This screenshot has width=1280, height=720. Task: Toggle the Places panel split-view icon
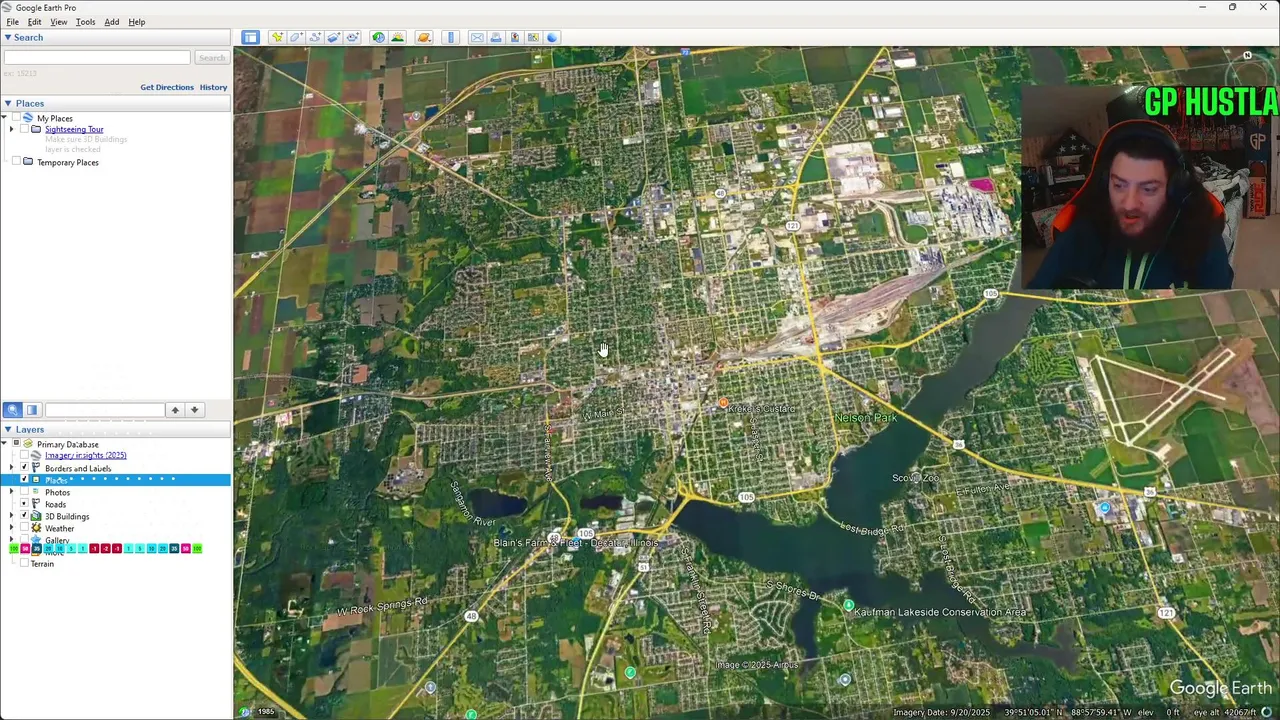(x=32, y=410)
